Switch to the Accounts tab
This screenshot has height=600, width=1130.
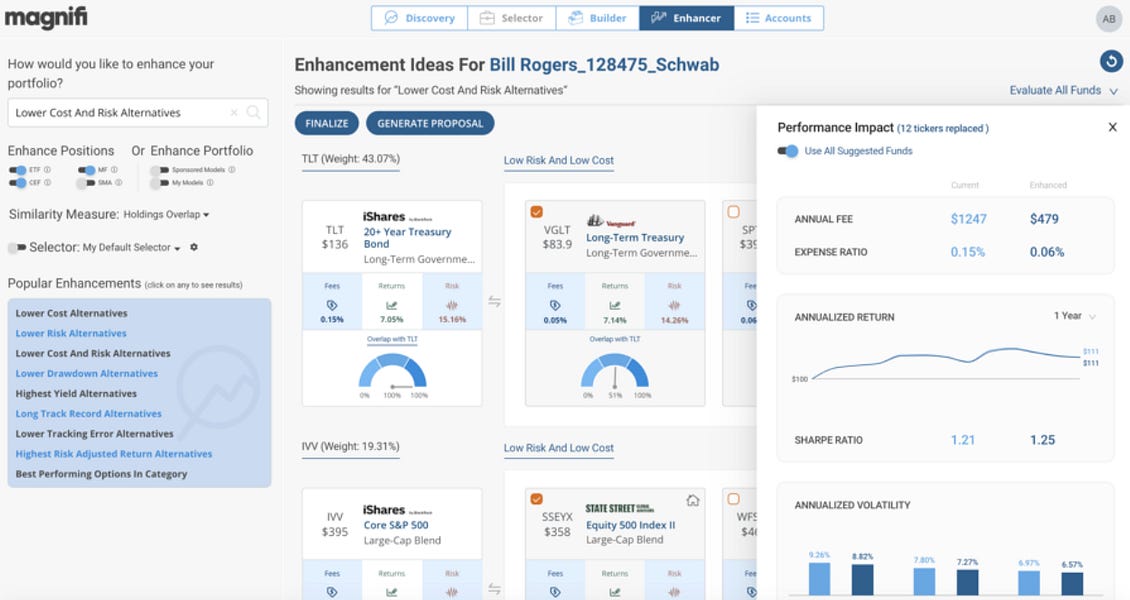[779, 17]
